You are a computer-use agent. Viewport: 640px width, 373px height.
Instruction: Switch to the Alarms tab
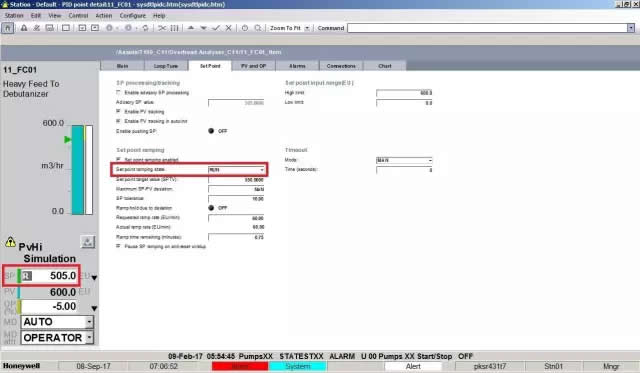coord(297,66)
